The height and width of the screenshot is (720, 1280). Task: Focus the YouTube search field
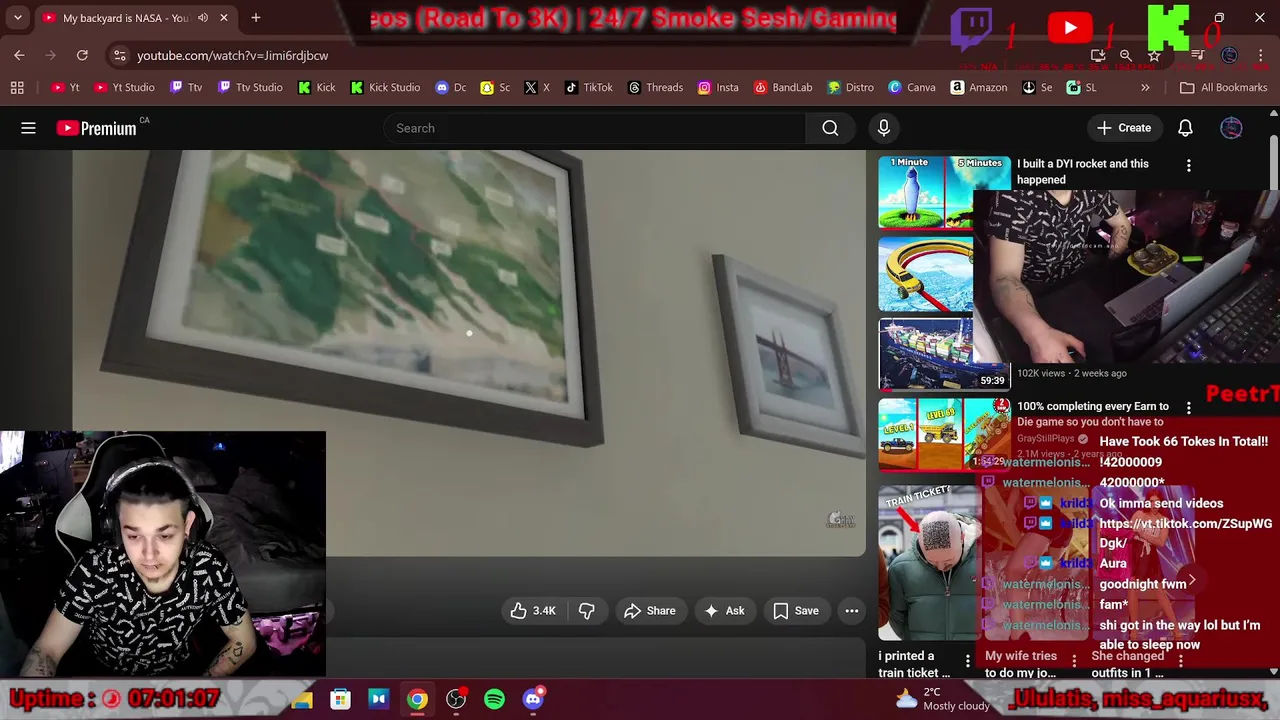point(594,128)
